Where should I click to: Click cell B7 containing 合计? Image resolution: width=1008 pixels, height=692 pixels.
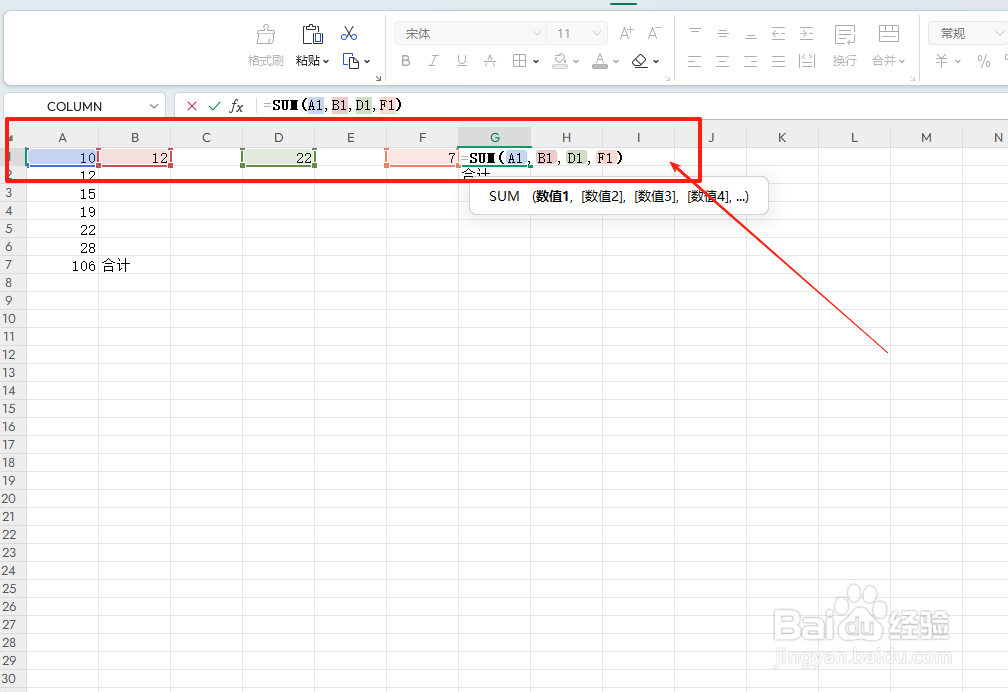(x=134, y=265)
